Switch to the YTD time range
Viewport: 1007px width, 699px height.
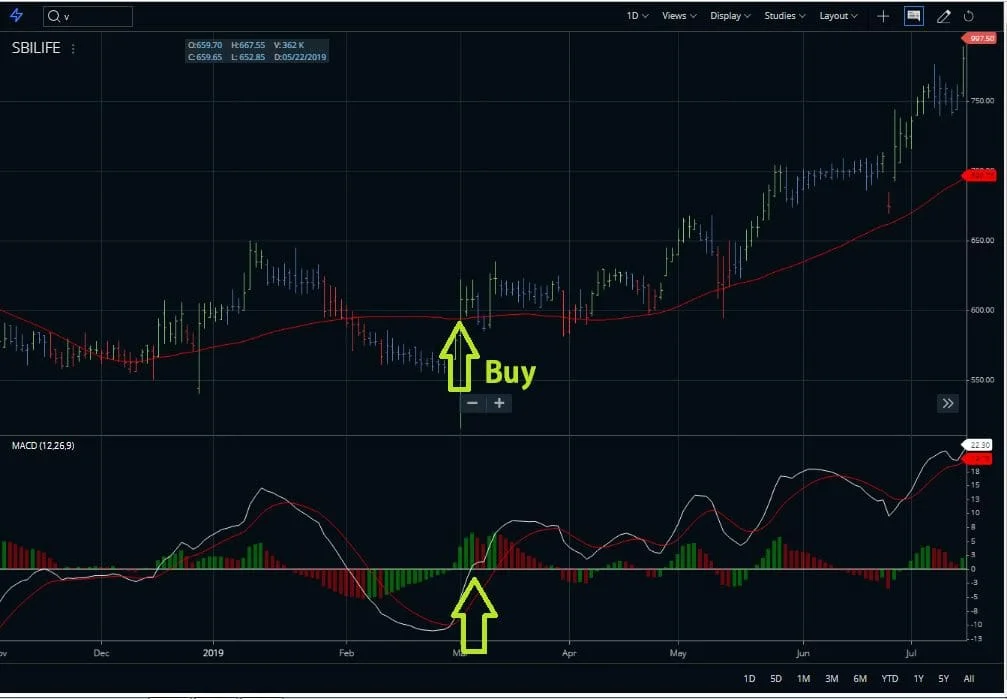[x=888, y=678]
